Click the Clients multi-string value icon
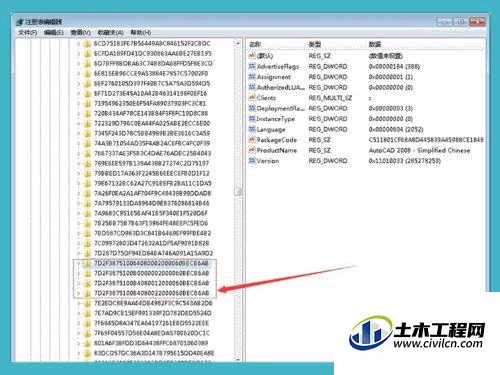This screenshot has height=375, width=500. click(x=252, y=98)
